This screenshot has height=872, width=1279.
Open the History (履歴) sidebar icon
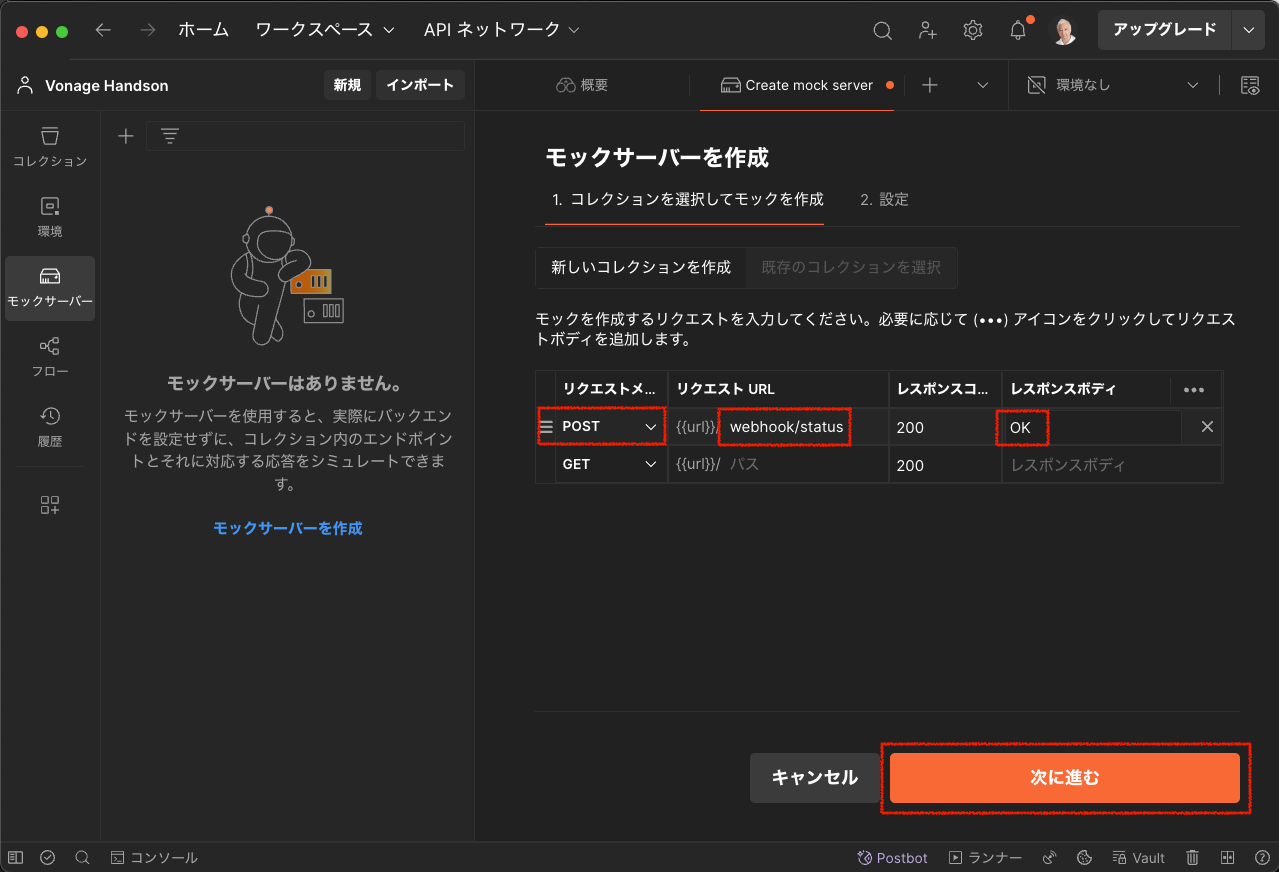tap(50, 427)
